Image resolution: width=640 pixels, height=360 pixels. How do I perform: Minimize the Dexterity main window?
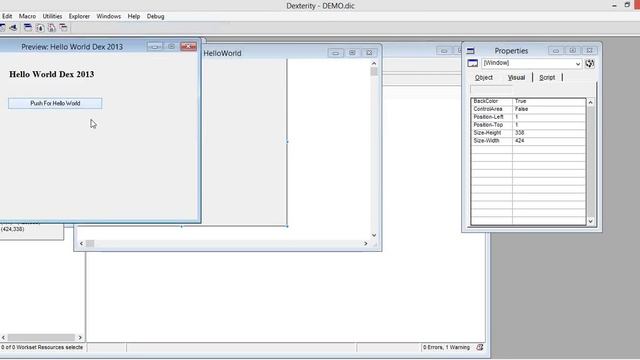click(x=614, y=5)
